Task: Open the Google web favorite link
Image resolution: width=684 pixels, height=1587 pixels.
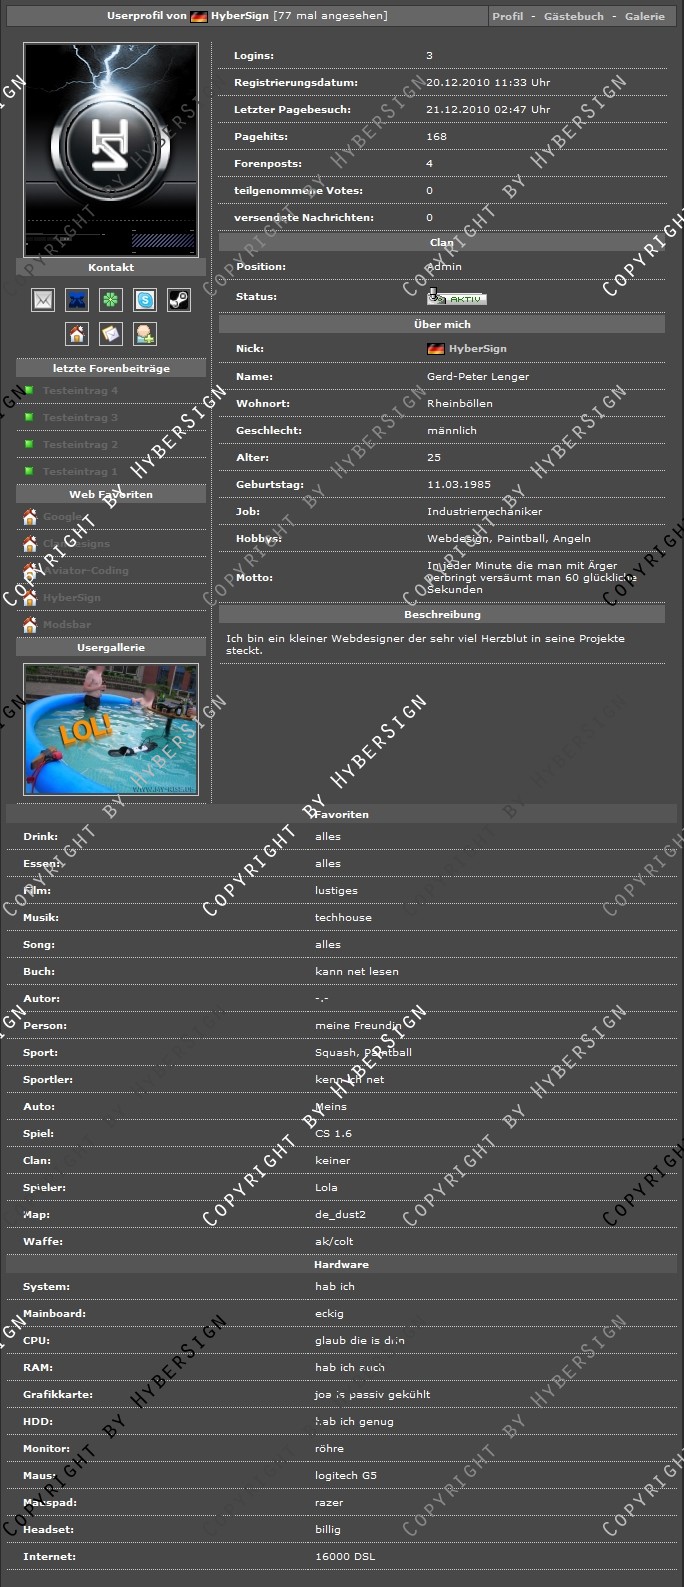Action: [x=62, y=517]
